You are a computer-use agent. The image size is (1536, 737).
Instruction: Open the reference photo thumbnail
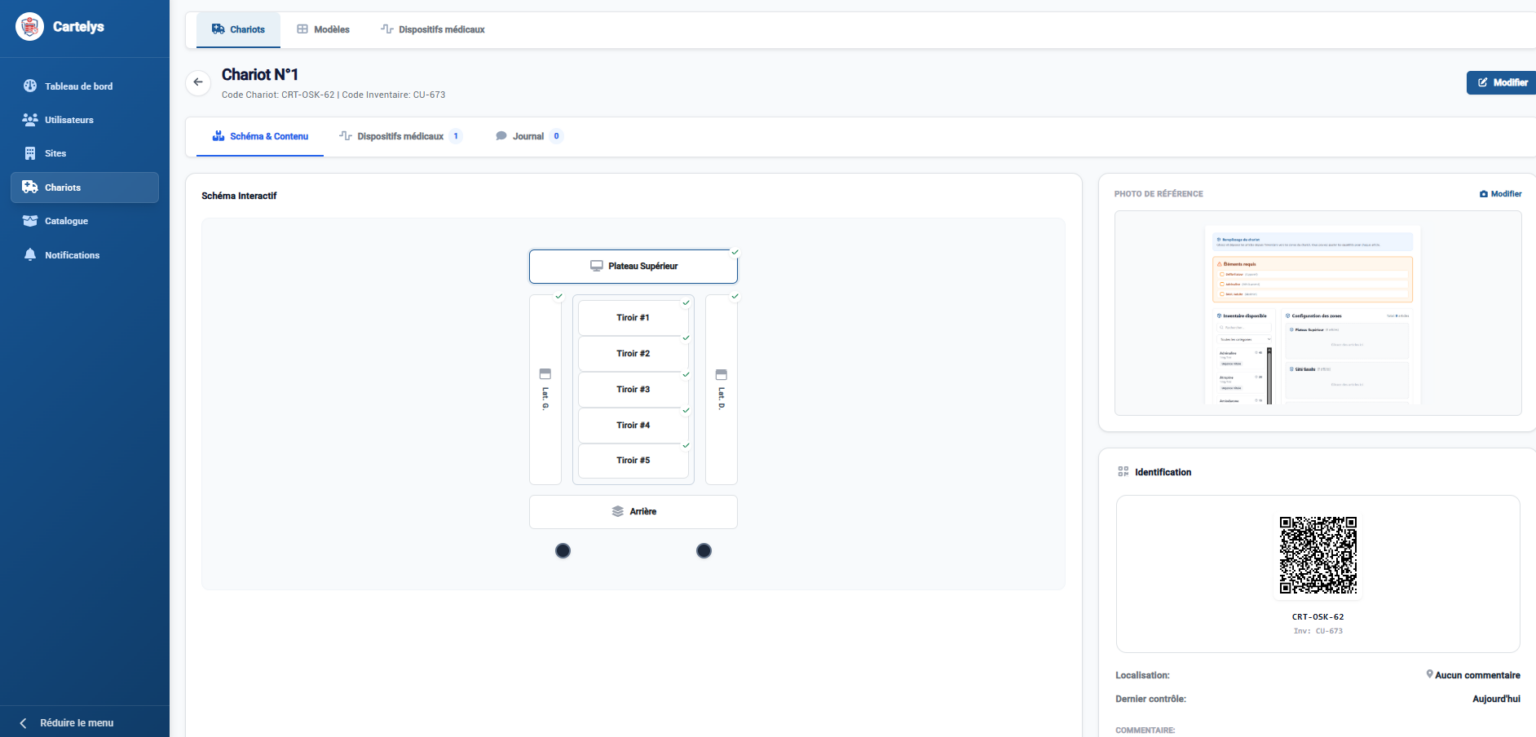[x=1318, y=313]
